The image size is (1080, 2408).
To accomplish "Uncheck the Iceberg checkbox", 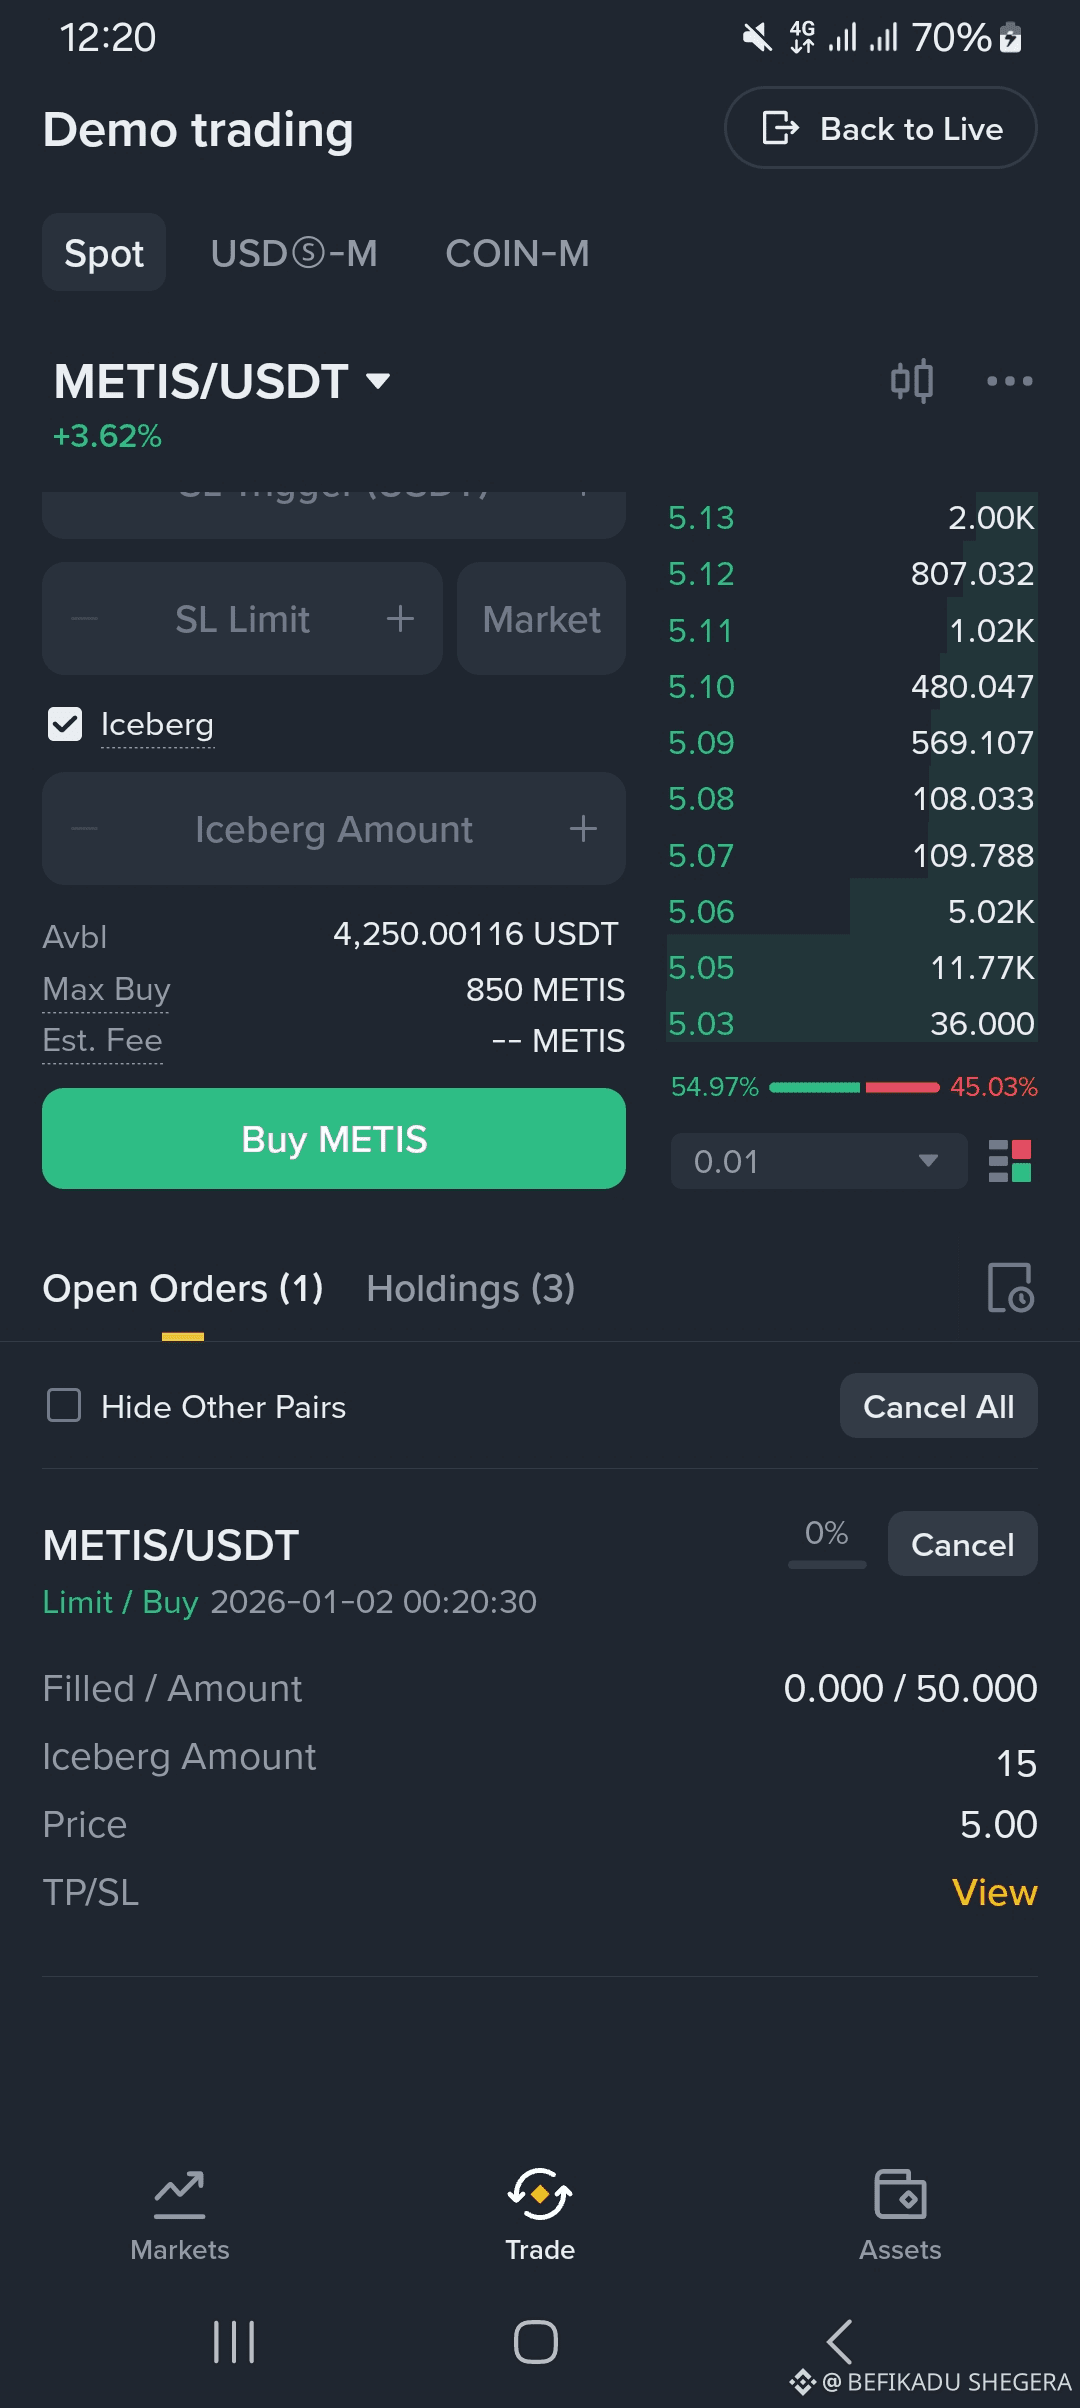I will click(x=65, y=724).
